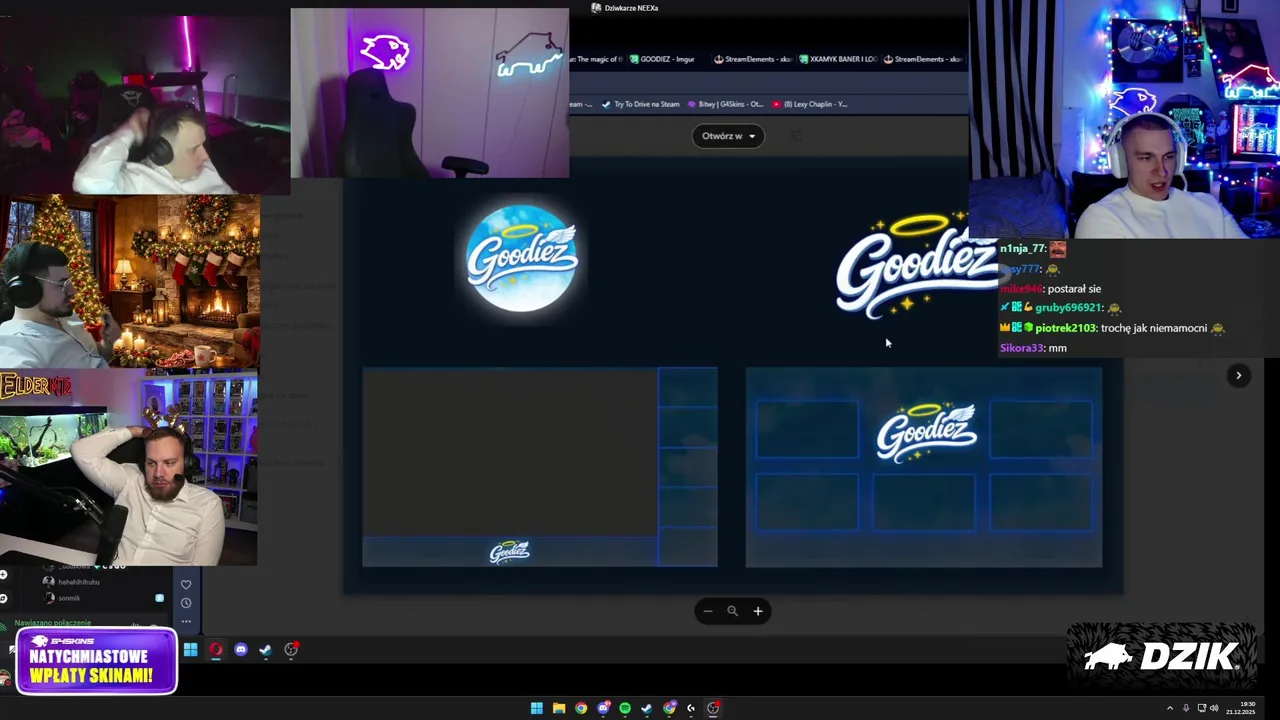Click chat username gruby696921
1280x720 pixels.
click(x=1069, y=308)
